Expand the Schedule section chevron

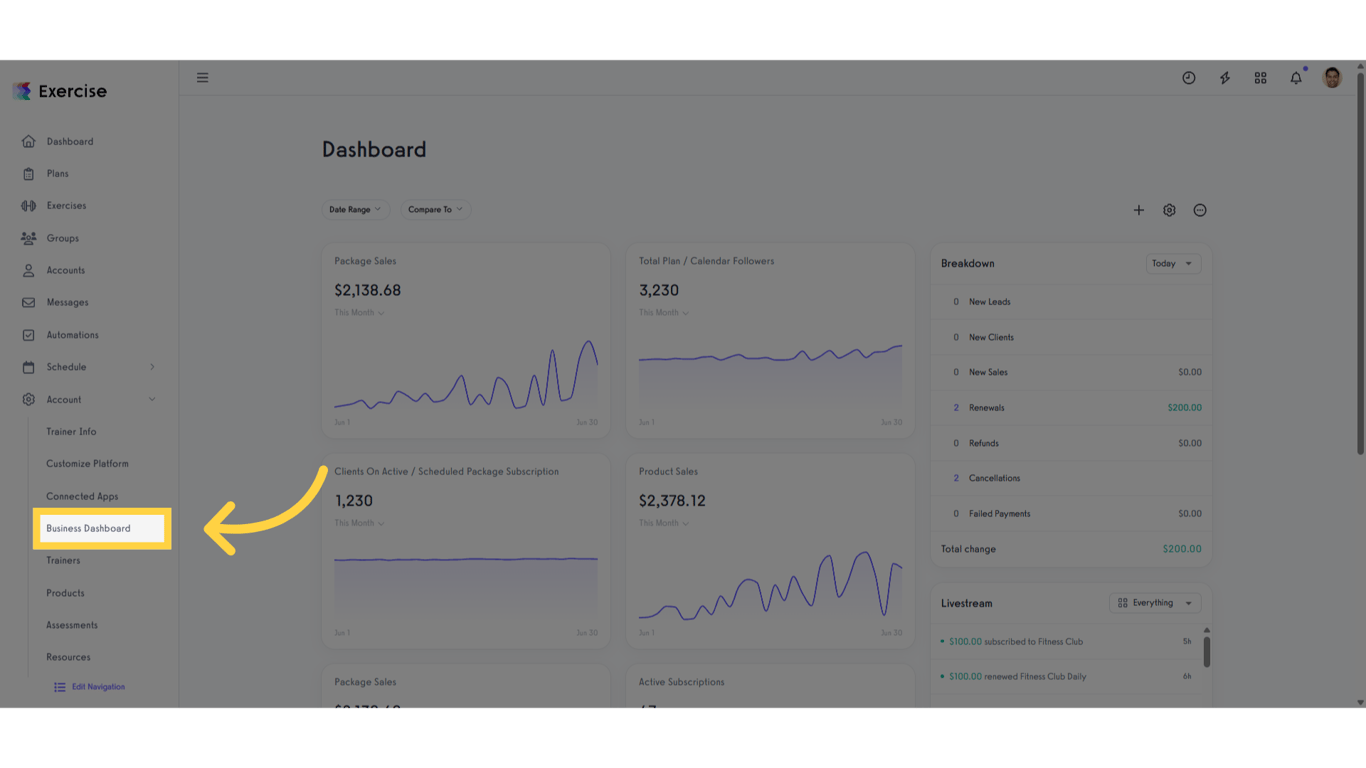pyautogui.click(x=152, y=367)
